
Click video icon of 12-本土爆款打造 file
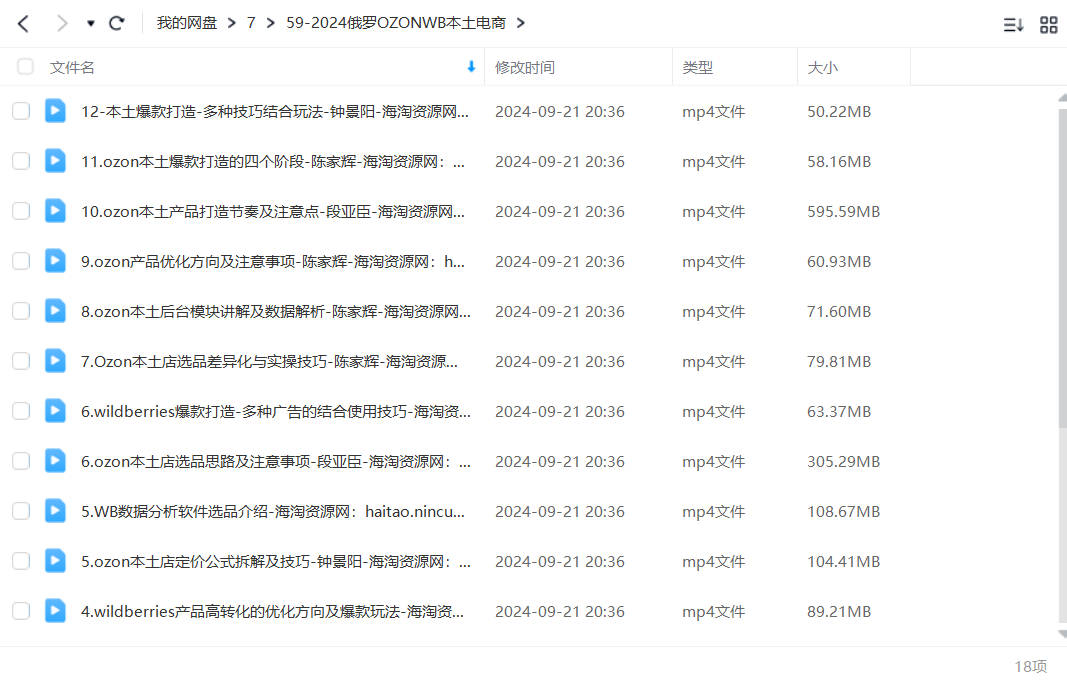tap(55, 111)
